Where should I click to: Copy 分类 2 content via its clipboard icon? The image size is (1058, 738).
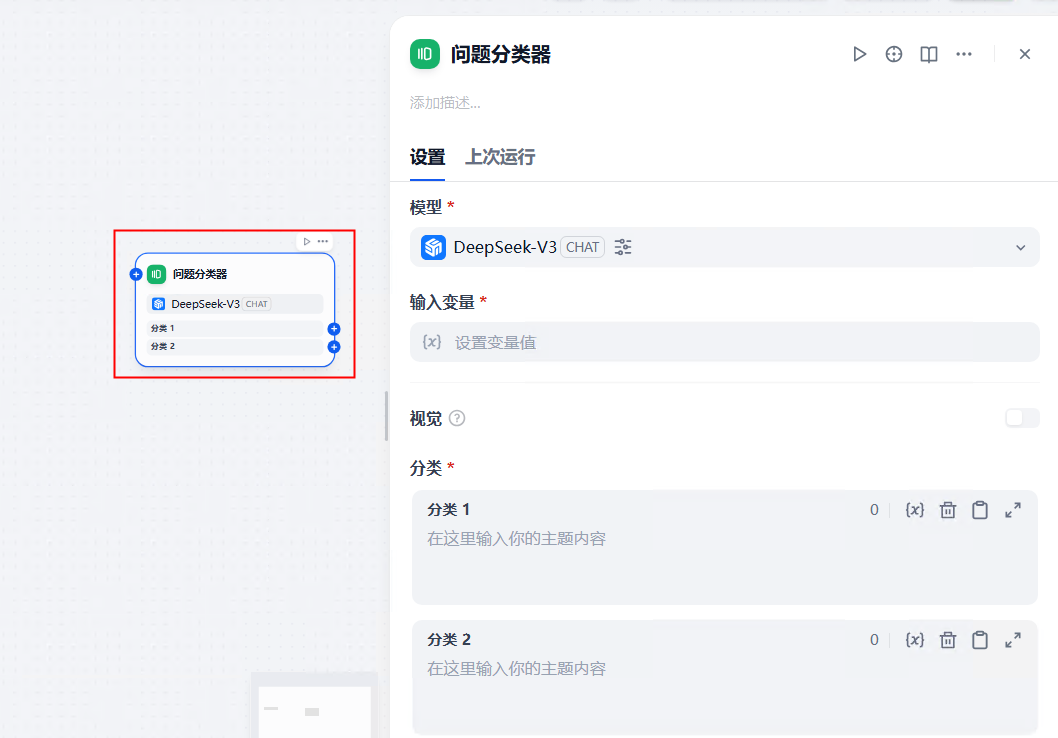point(980,639)
